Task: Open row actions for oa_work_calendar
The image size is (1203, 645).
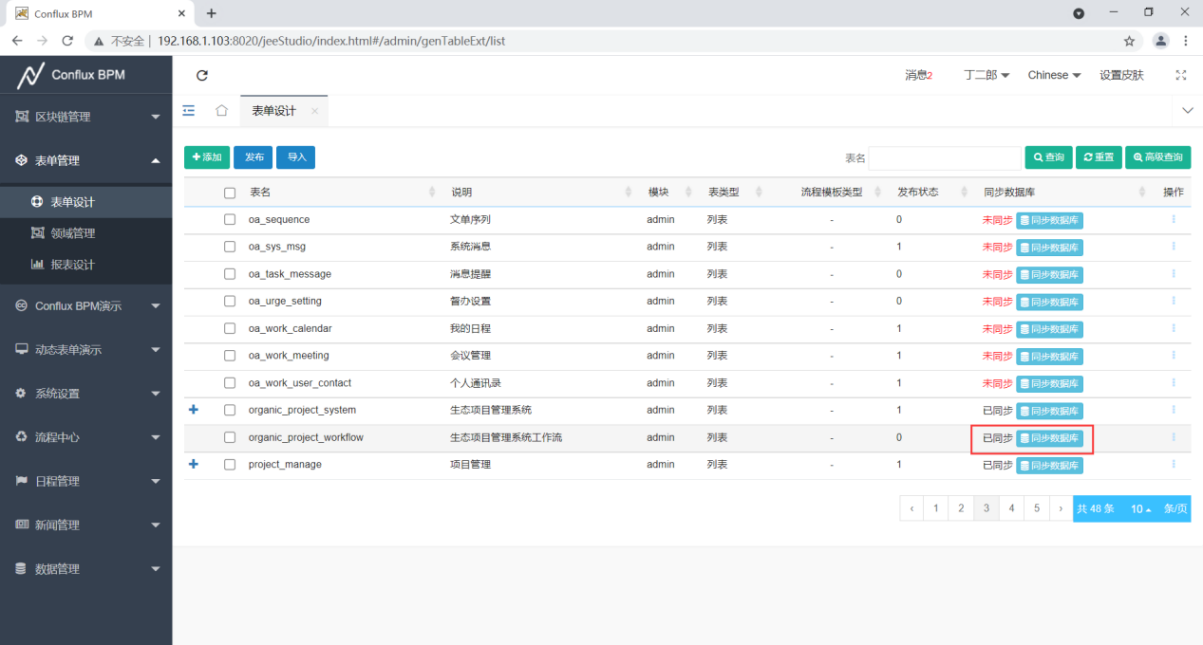Action: [1173, 328]
